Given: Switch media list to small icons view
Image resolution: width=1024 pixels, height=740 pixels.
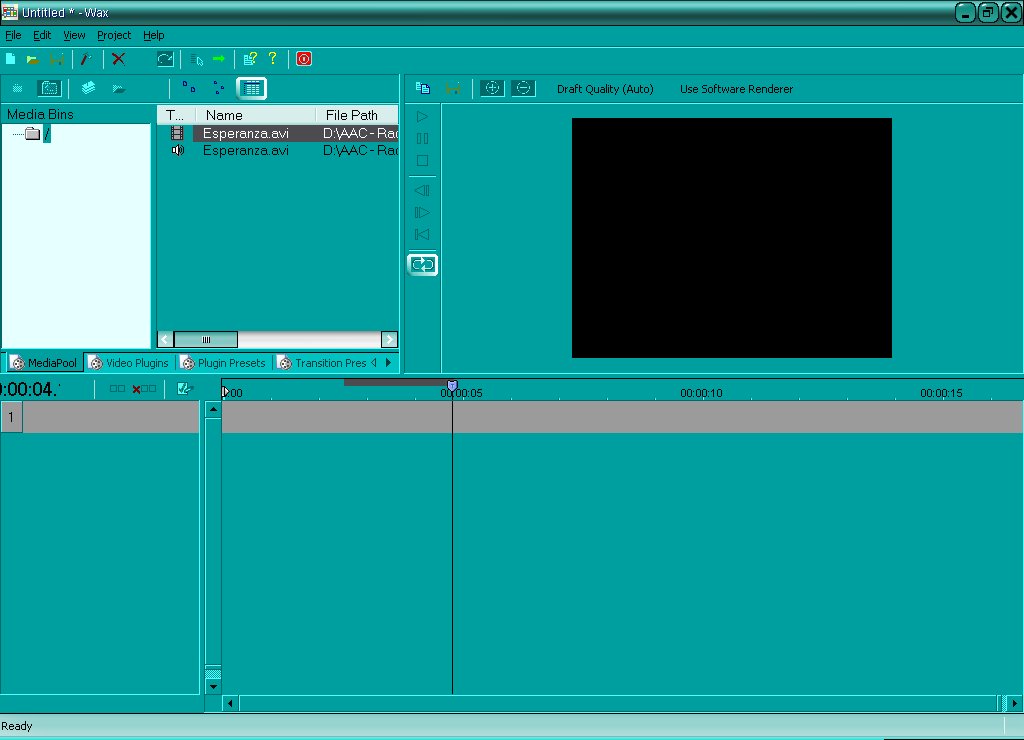Looking at the screenshot, I should (x=219, y=88).
